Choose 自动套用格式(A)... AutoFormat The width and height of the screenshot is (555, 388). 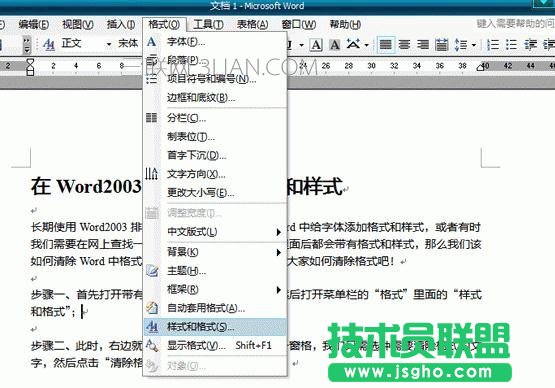215,308
